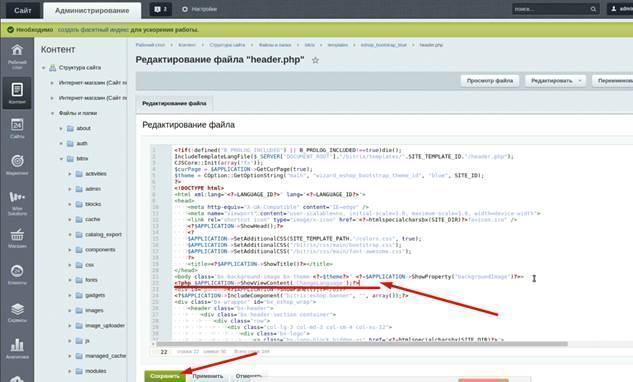Collapse the Структура сайта tree node
The height and width of the screenshot is (382, 633).
pos(44,68)
